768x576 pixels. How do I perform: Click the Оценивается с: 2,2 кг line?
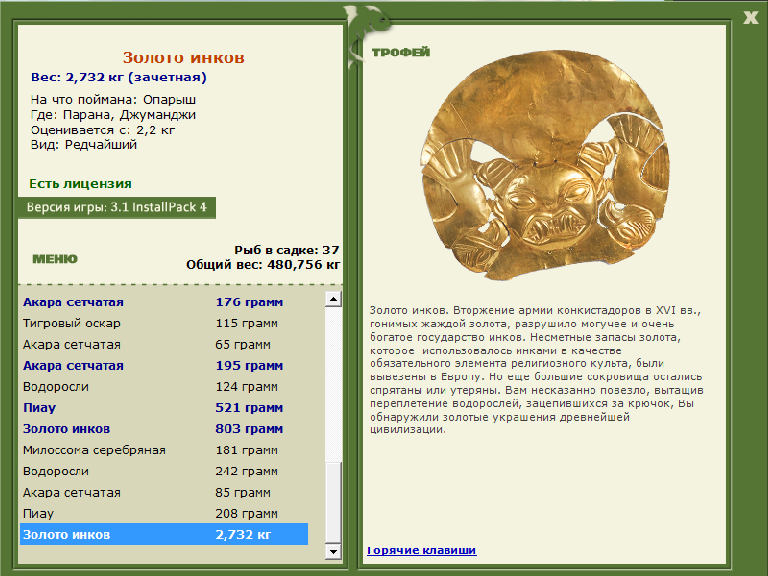pyautogui.click(x=103, y=130)
